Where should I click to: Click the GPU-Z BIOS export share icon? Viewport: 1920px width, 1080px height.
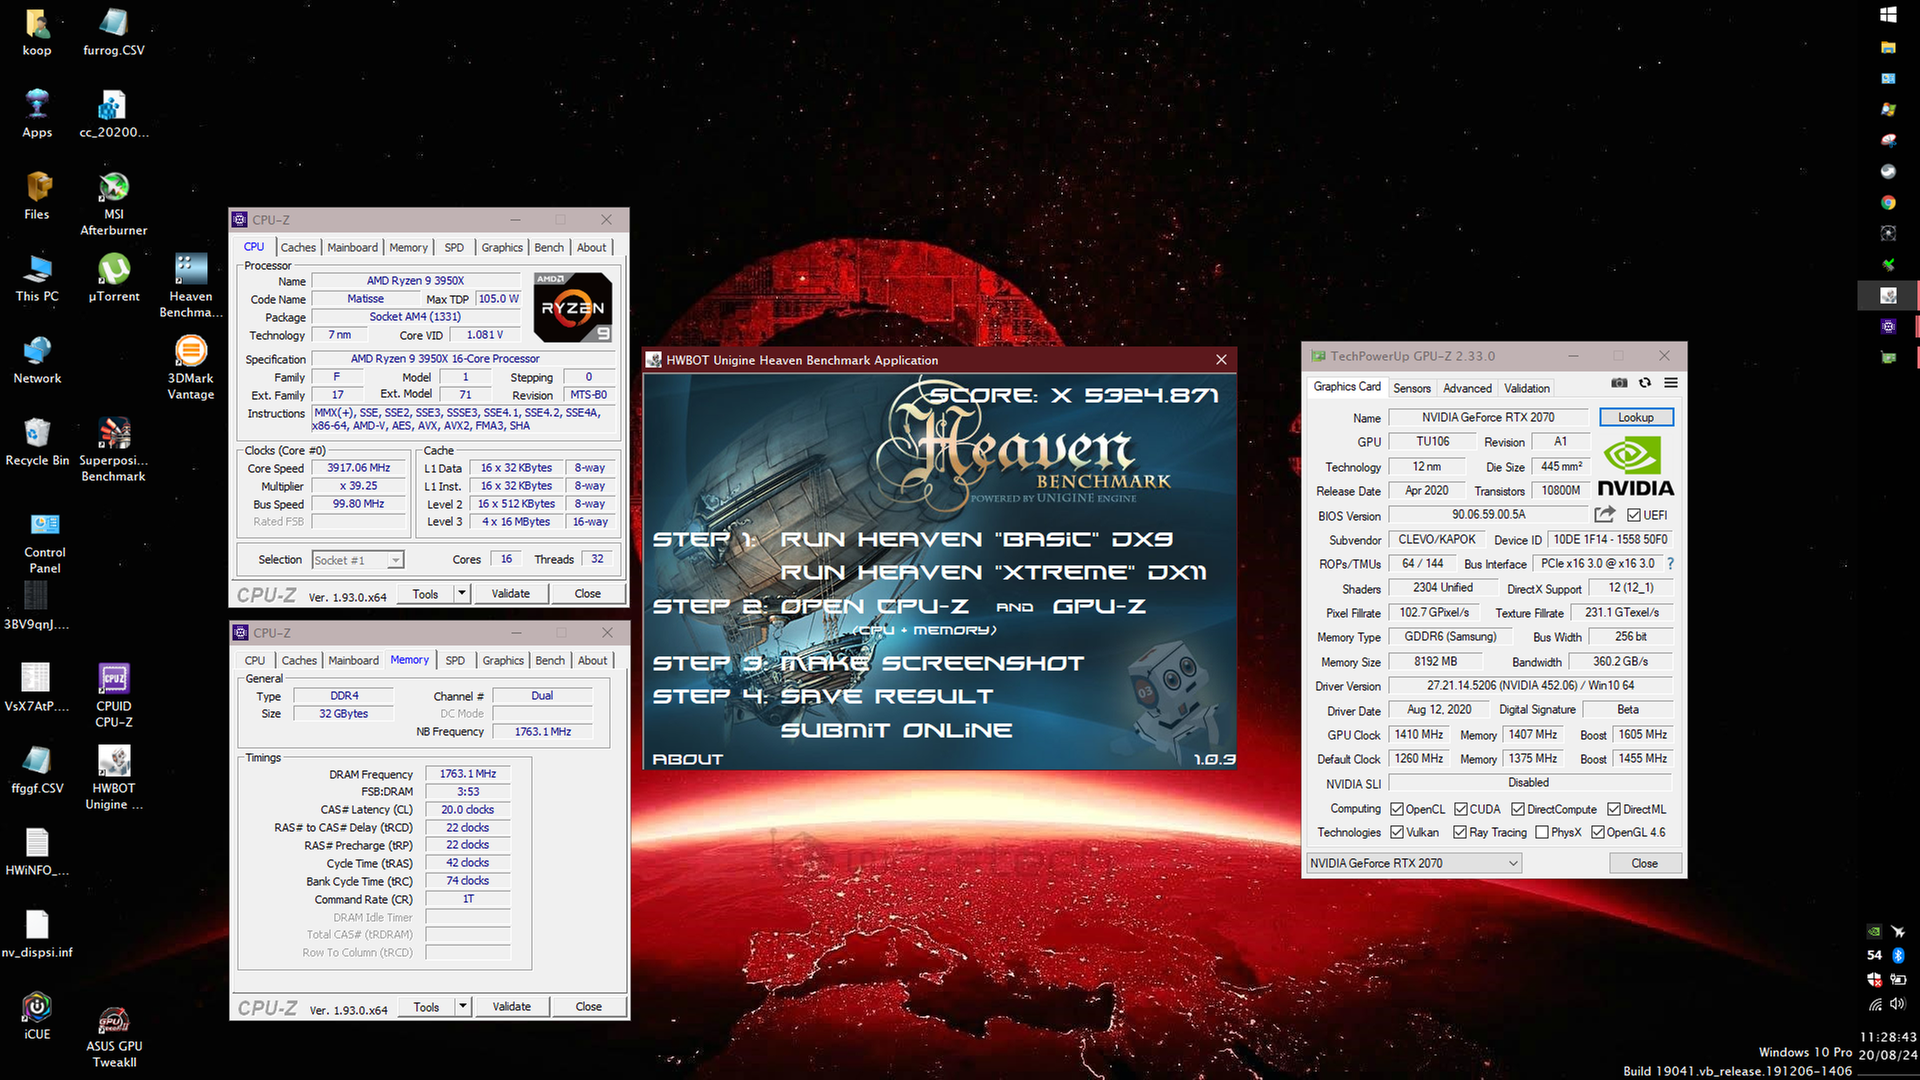click(x=1605, y=514)
